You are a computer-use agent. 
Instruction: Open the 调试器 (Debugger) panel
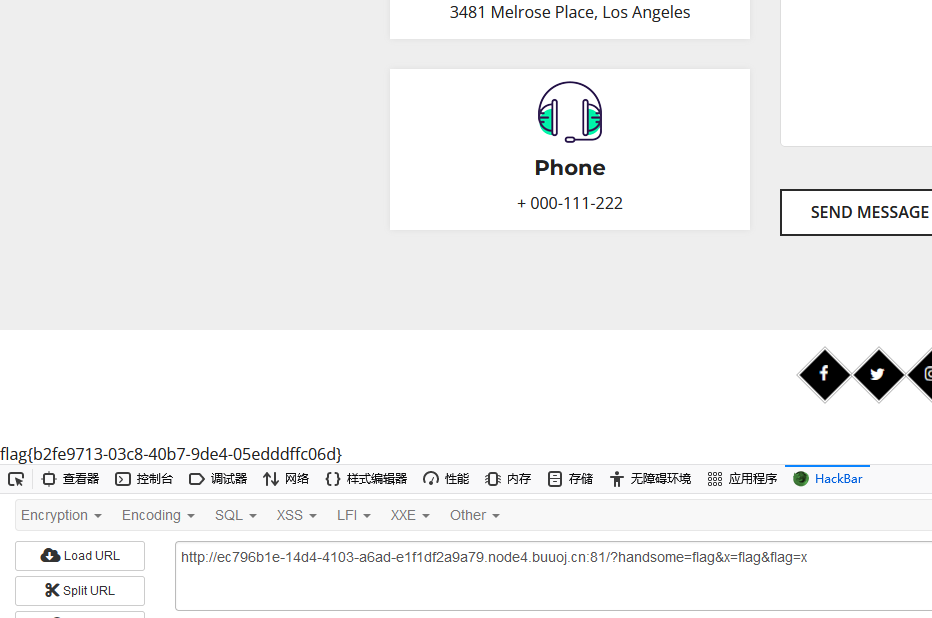tap(218, 479)
